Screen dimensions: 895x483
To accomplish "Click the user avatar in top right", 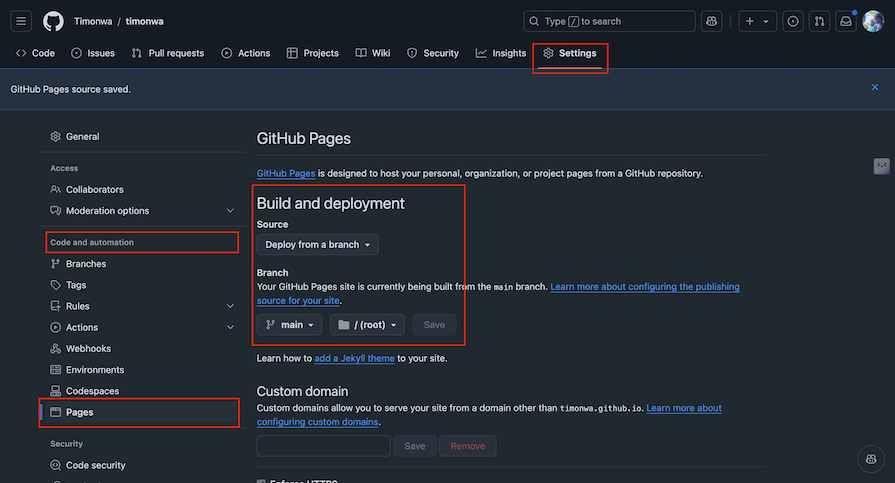I will pyautogui.click(x=872, y=21).
